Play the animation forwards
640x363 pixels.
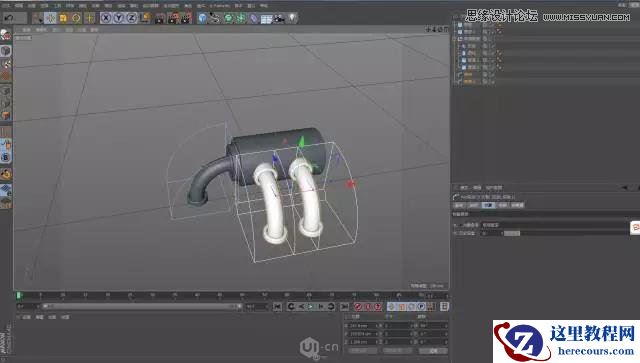[x=311, y=306]
